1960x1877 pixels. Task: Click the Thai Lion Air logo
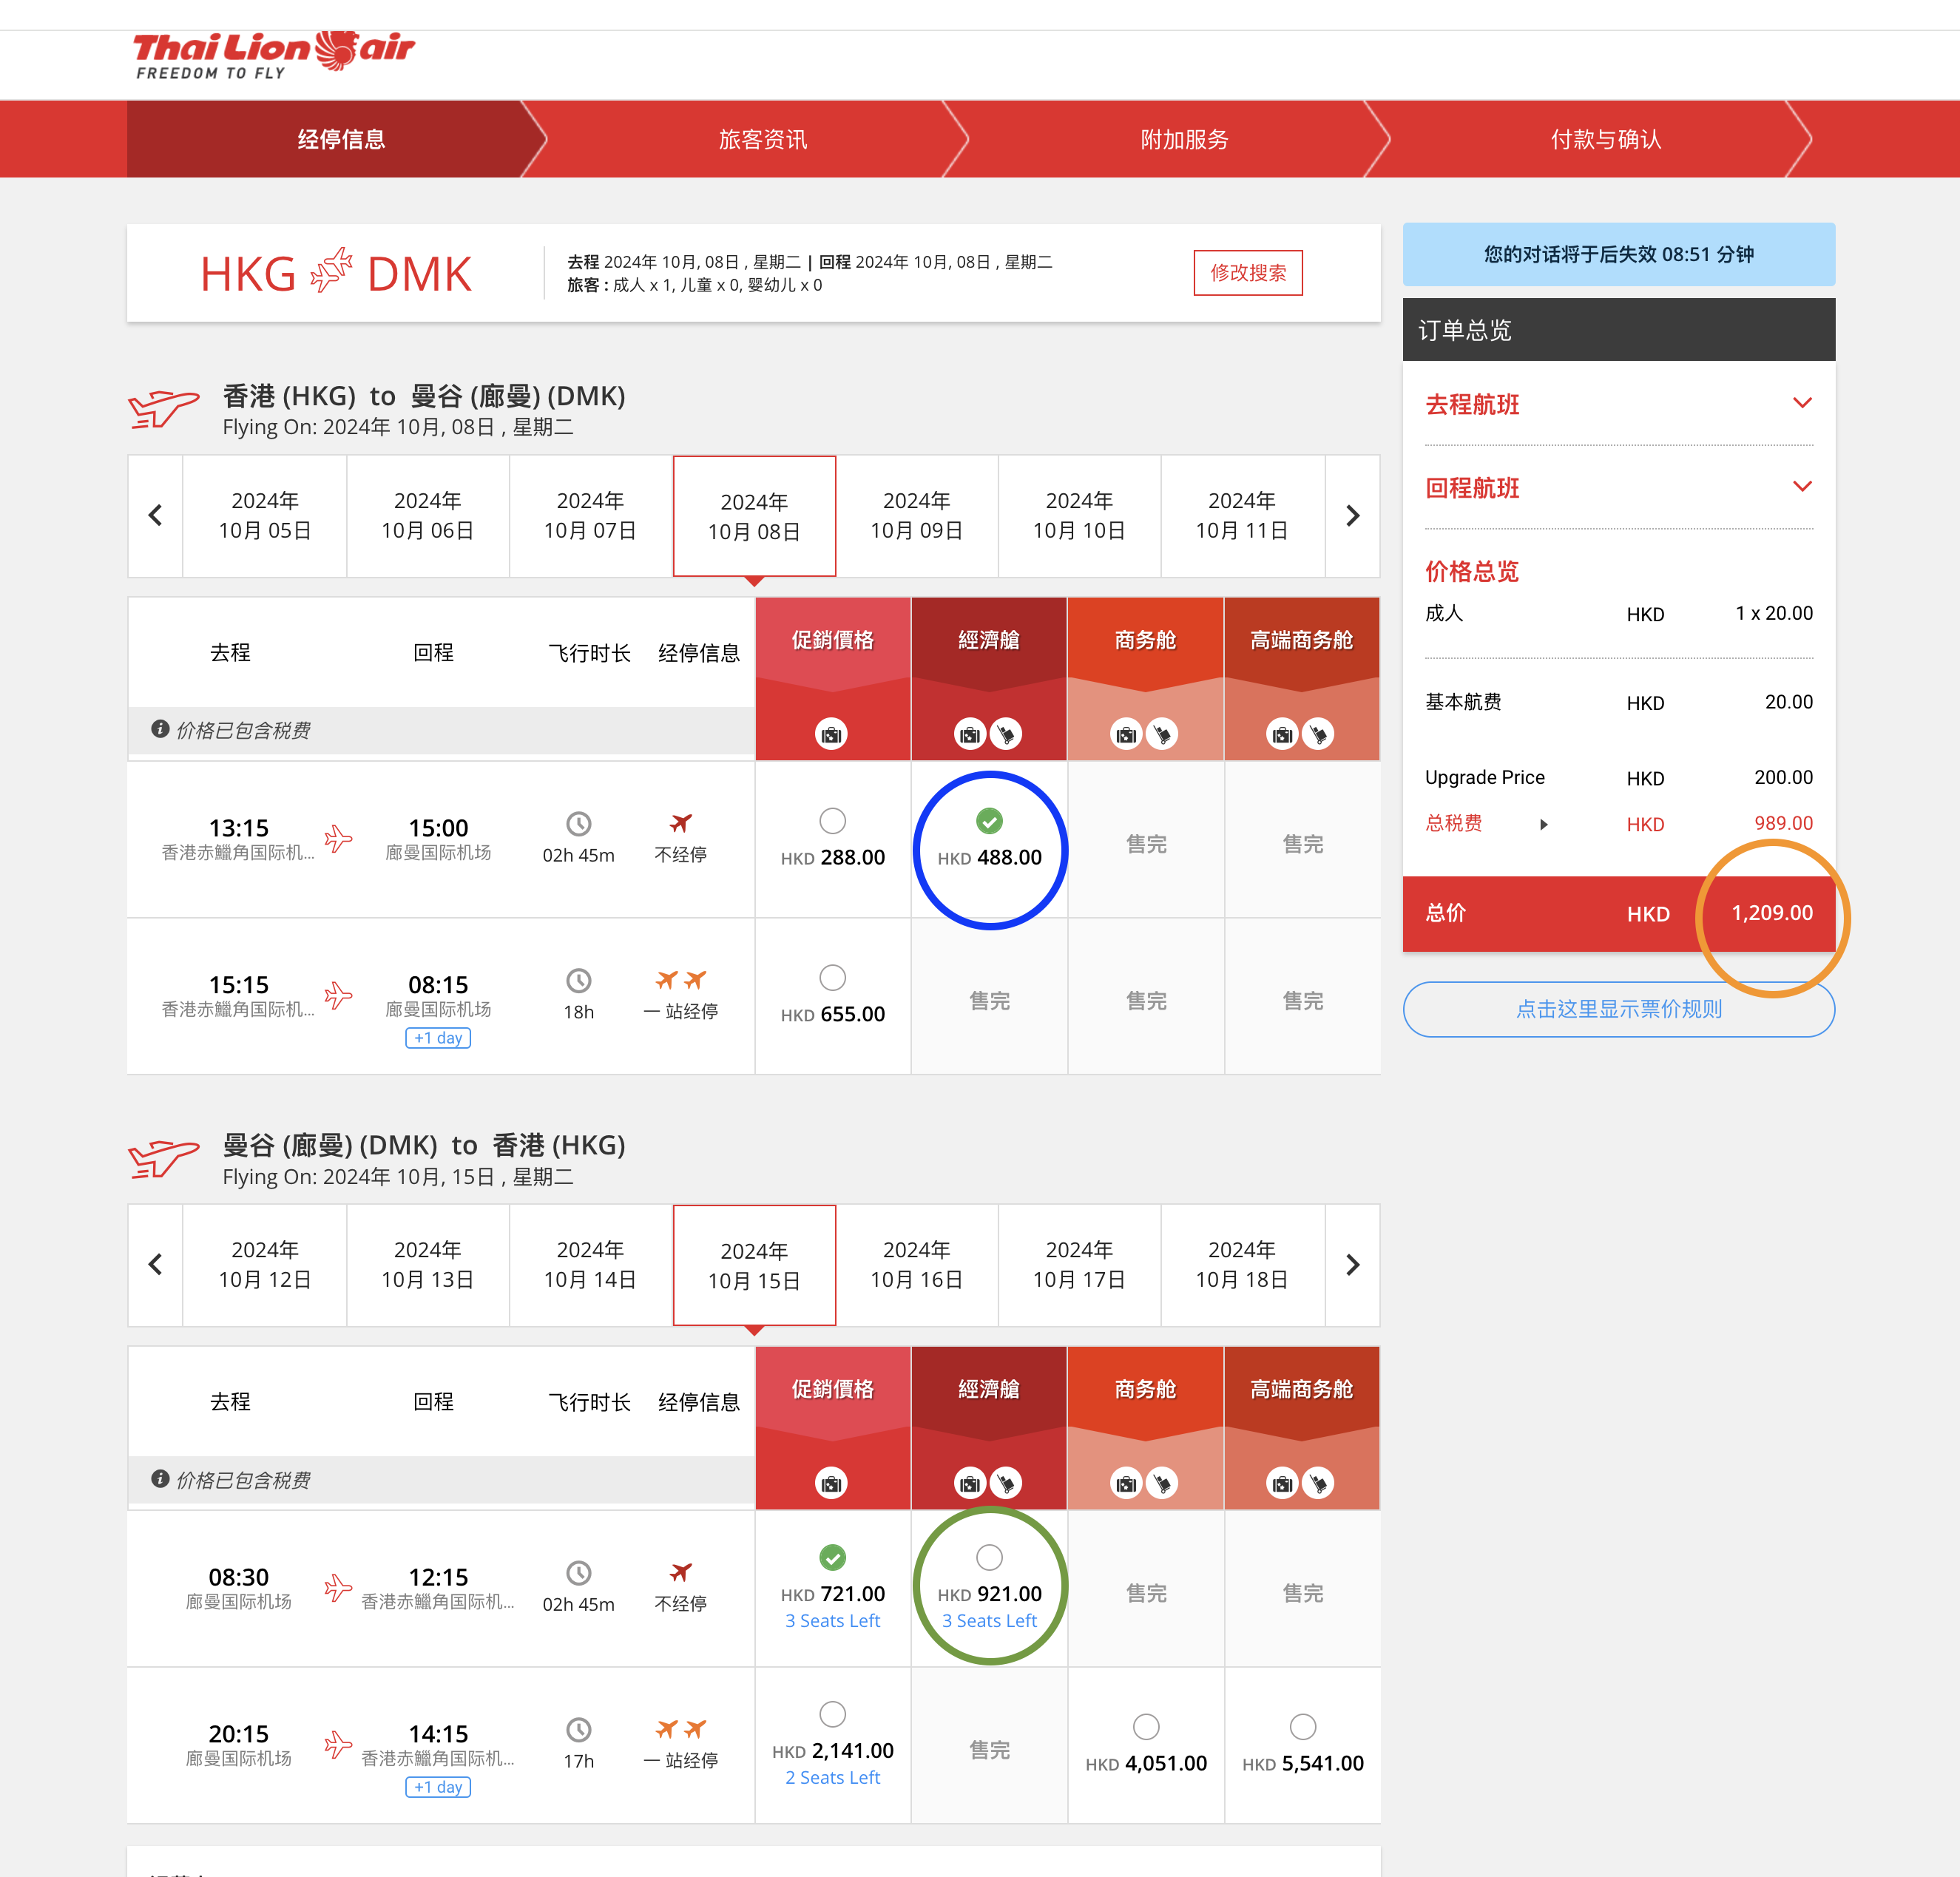coord(273,54)
